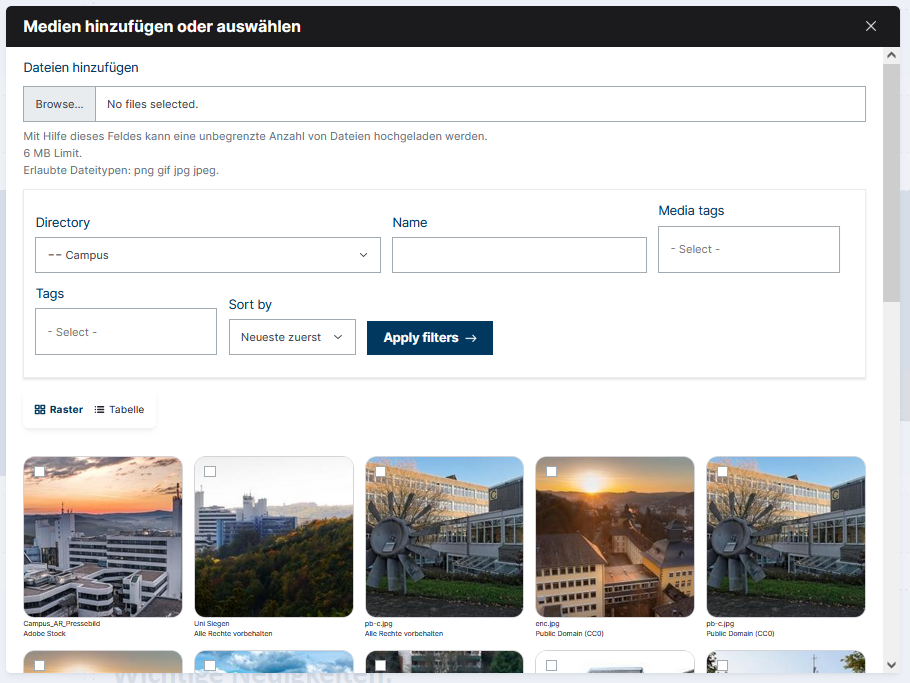Click the arrow icon in Apply filters
Image resolution: width=910 pixels, height=683 pixels.
point(471,338)
